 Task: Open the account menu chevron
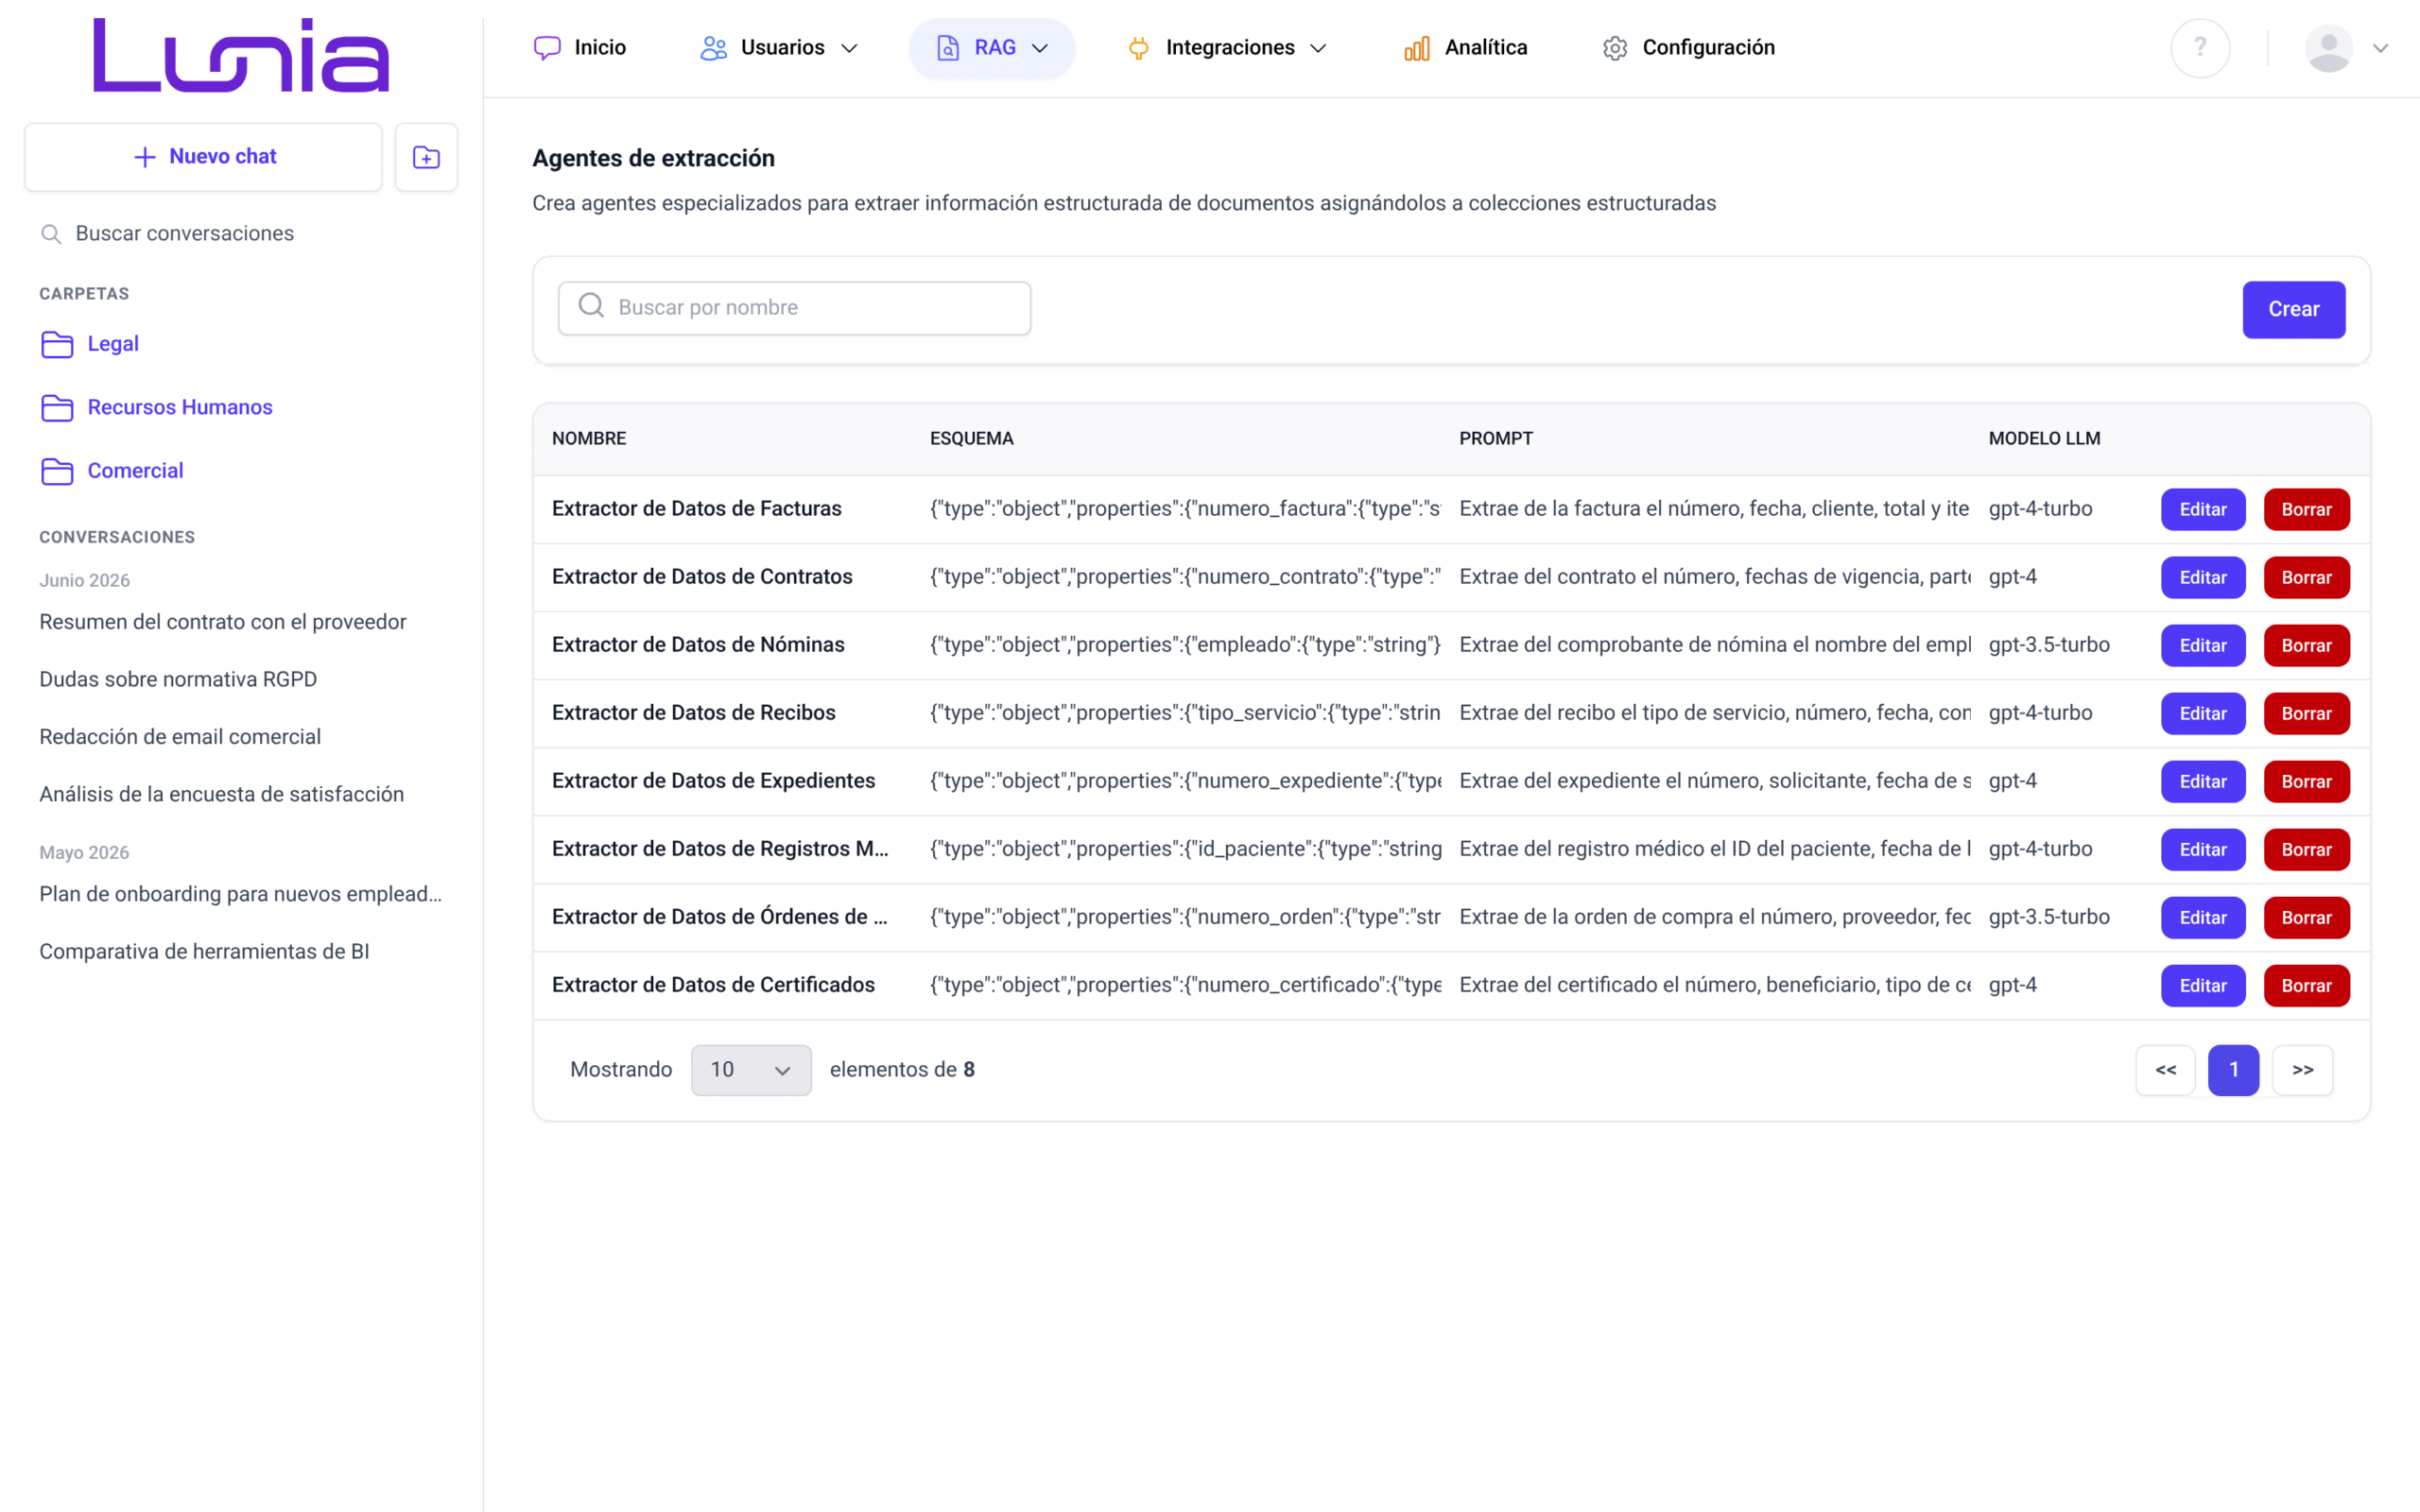pyautogui.click(x=2381, y=48)
